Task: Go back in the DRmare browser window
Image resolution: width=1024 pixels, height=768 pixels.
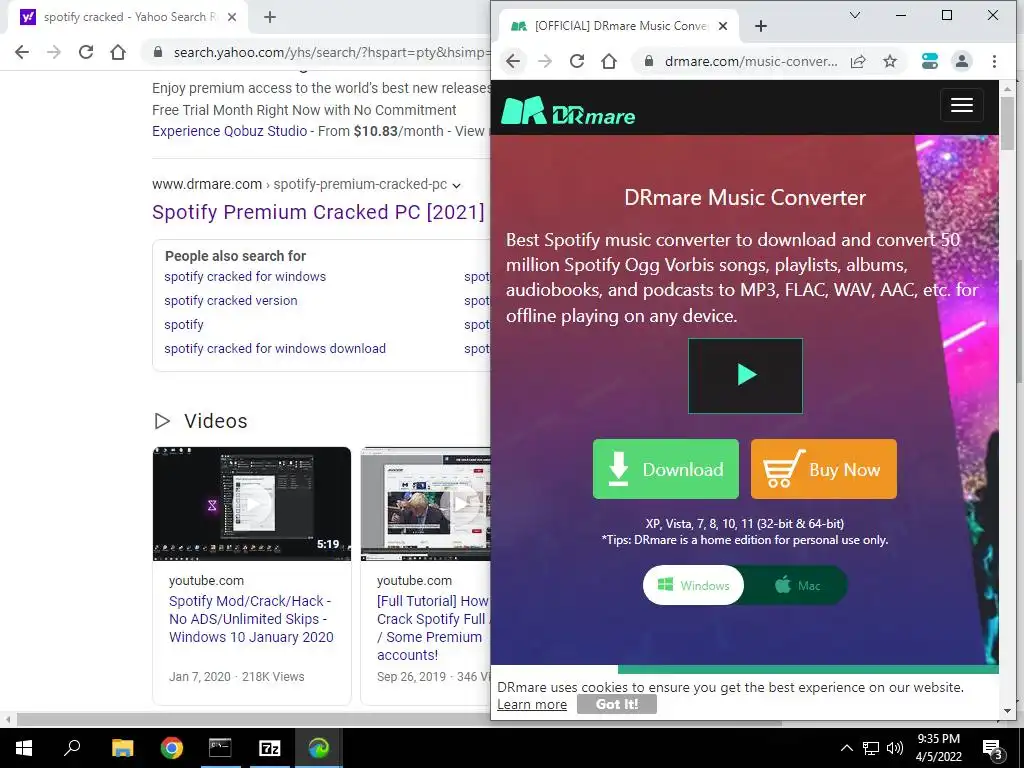Action: click(513, 61)
